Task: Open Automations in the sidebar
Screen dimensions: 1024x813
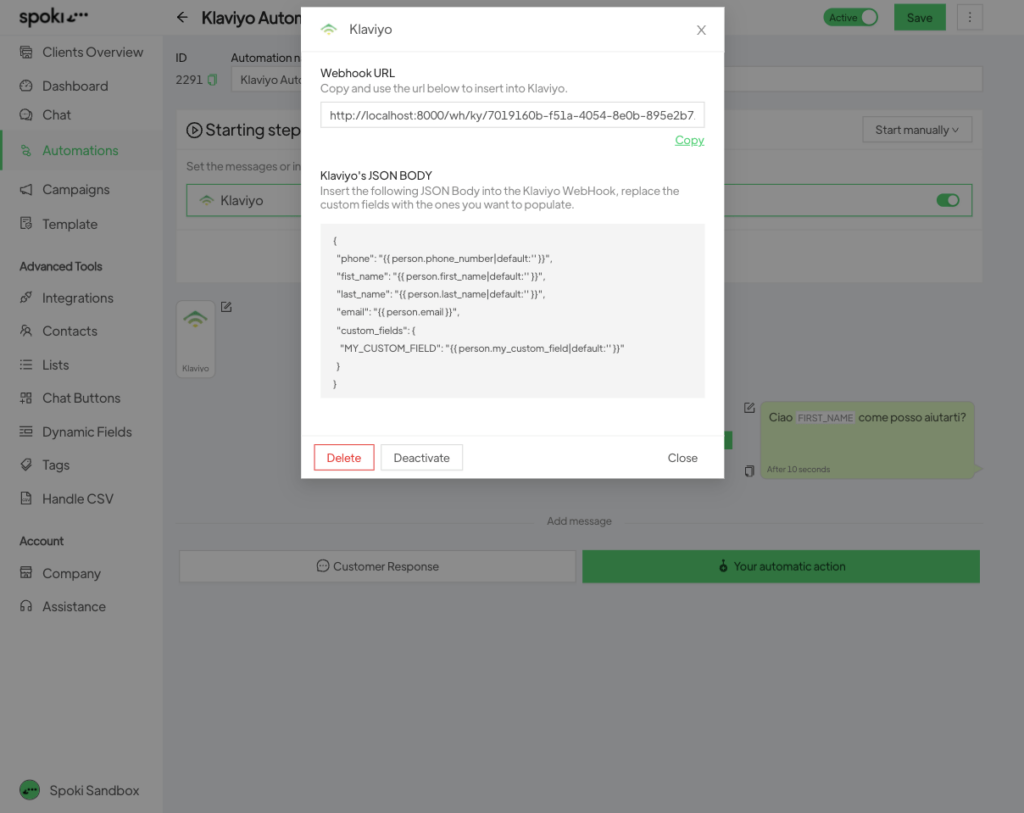Action: (80, 150)
